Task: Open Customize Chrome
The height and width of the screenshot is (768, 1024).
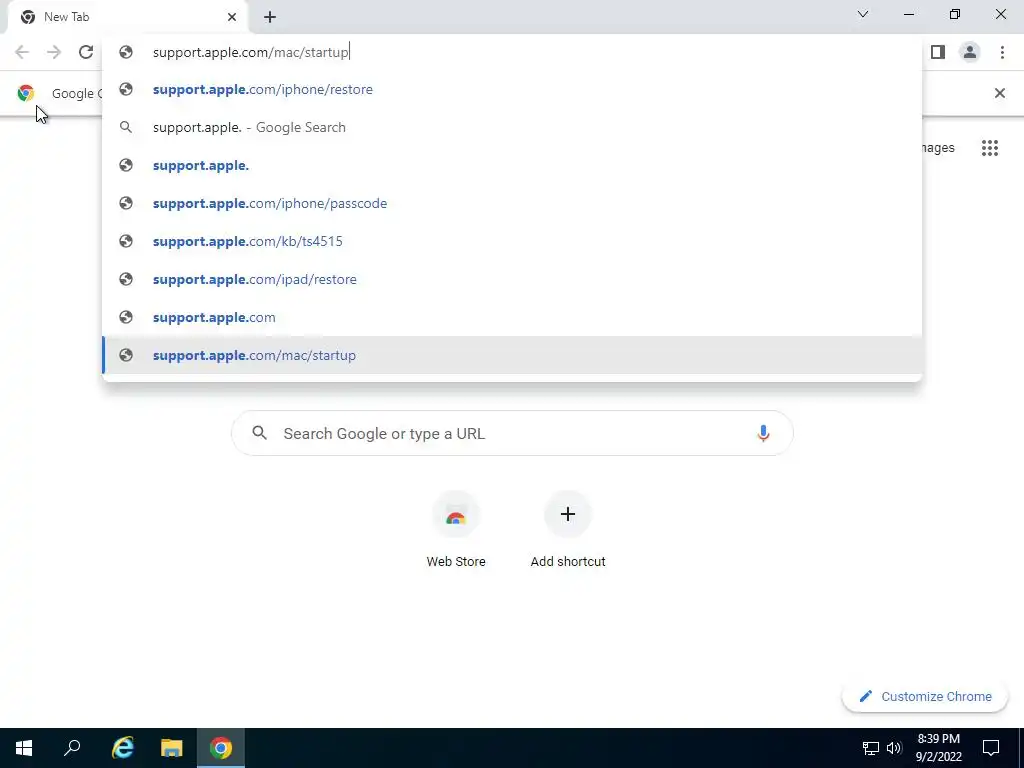Action: click(x=925, y=696)
